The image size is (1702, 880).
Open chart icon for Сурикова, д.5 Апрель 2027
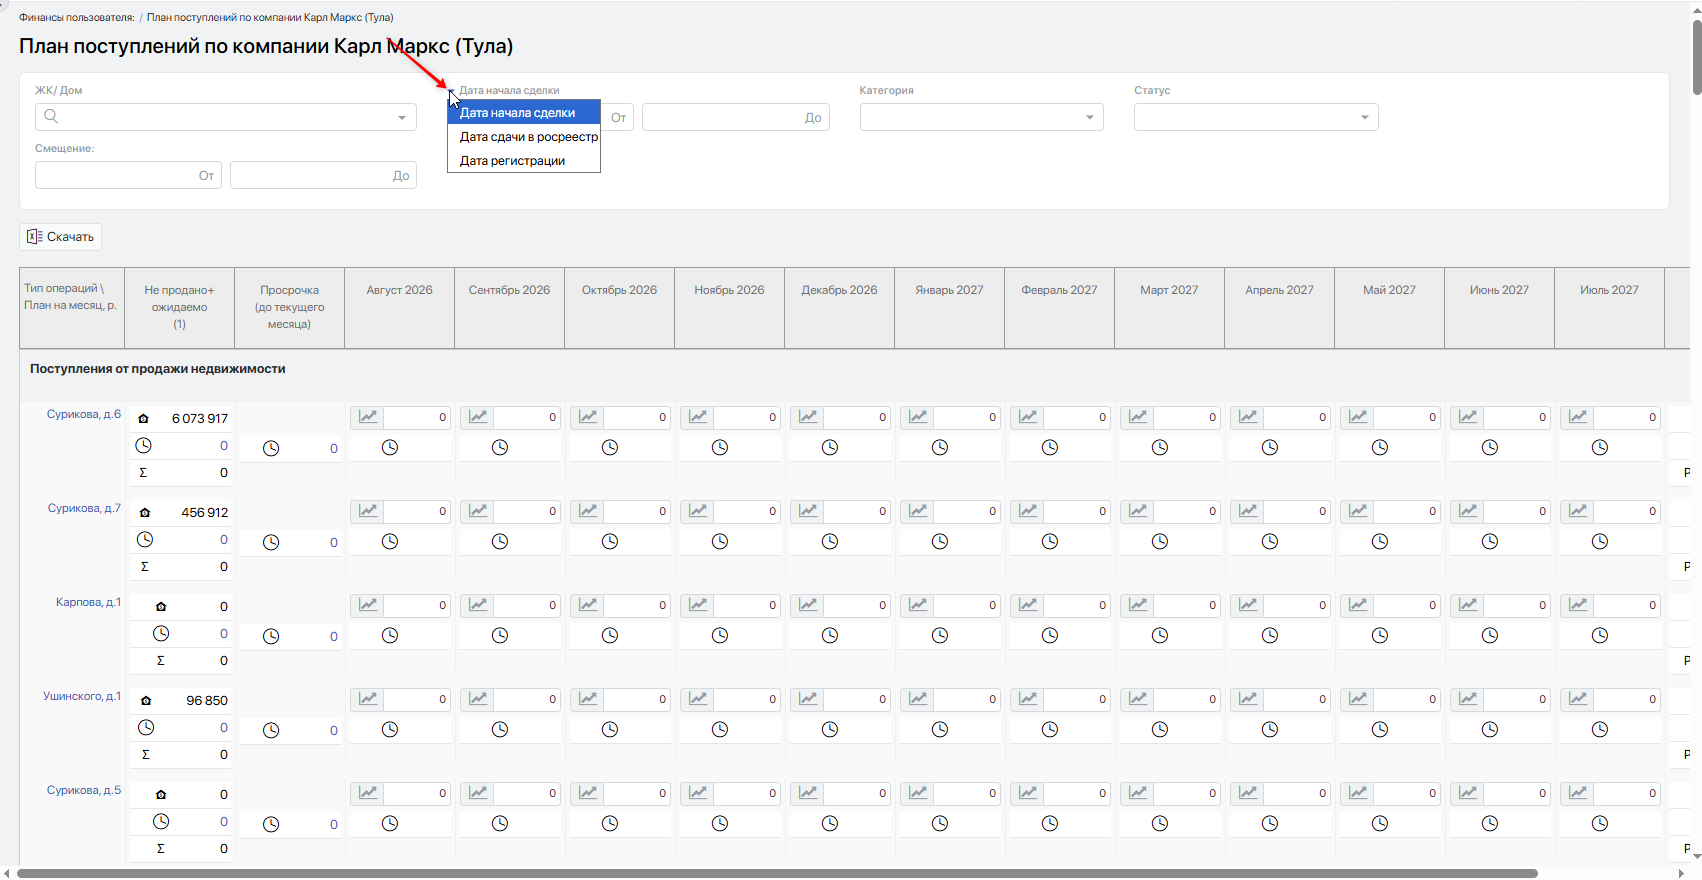[1248, 793]
